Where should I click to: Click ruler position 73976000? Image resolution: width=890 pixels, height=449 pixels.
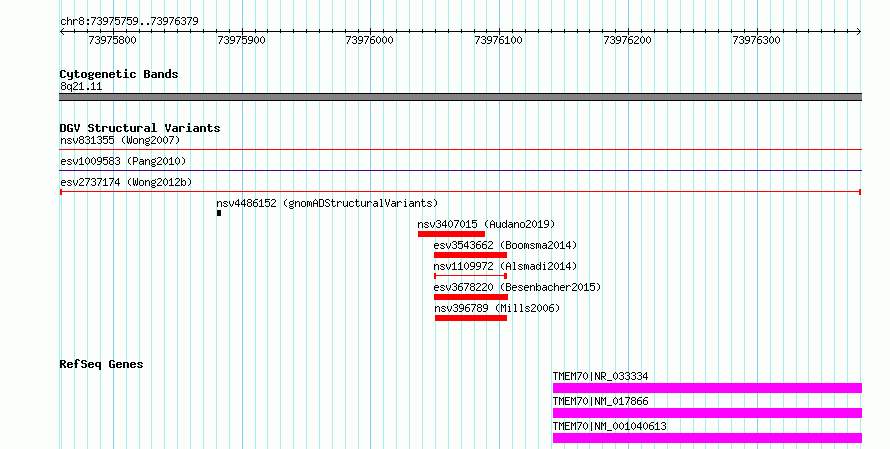pos(370,40)
